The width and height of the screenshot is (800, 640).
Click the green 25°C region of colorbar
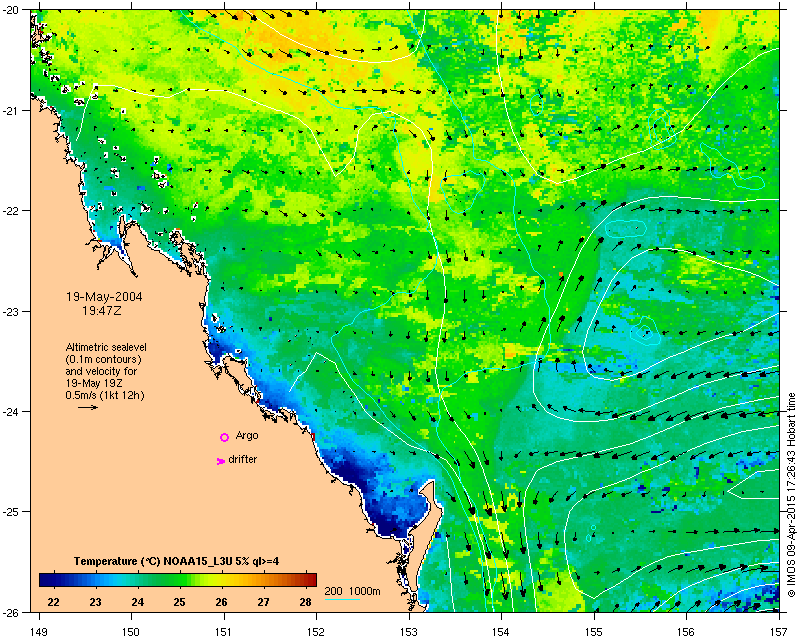(179, 580)
